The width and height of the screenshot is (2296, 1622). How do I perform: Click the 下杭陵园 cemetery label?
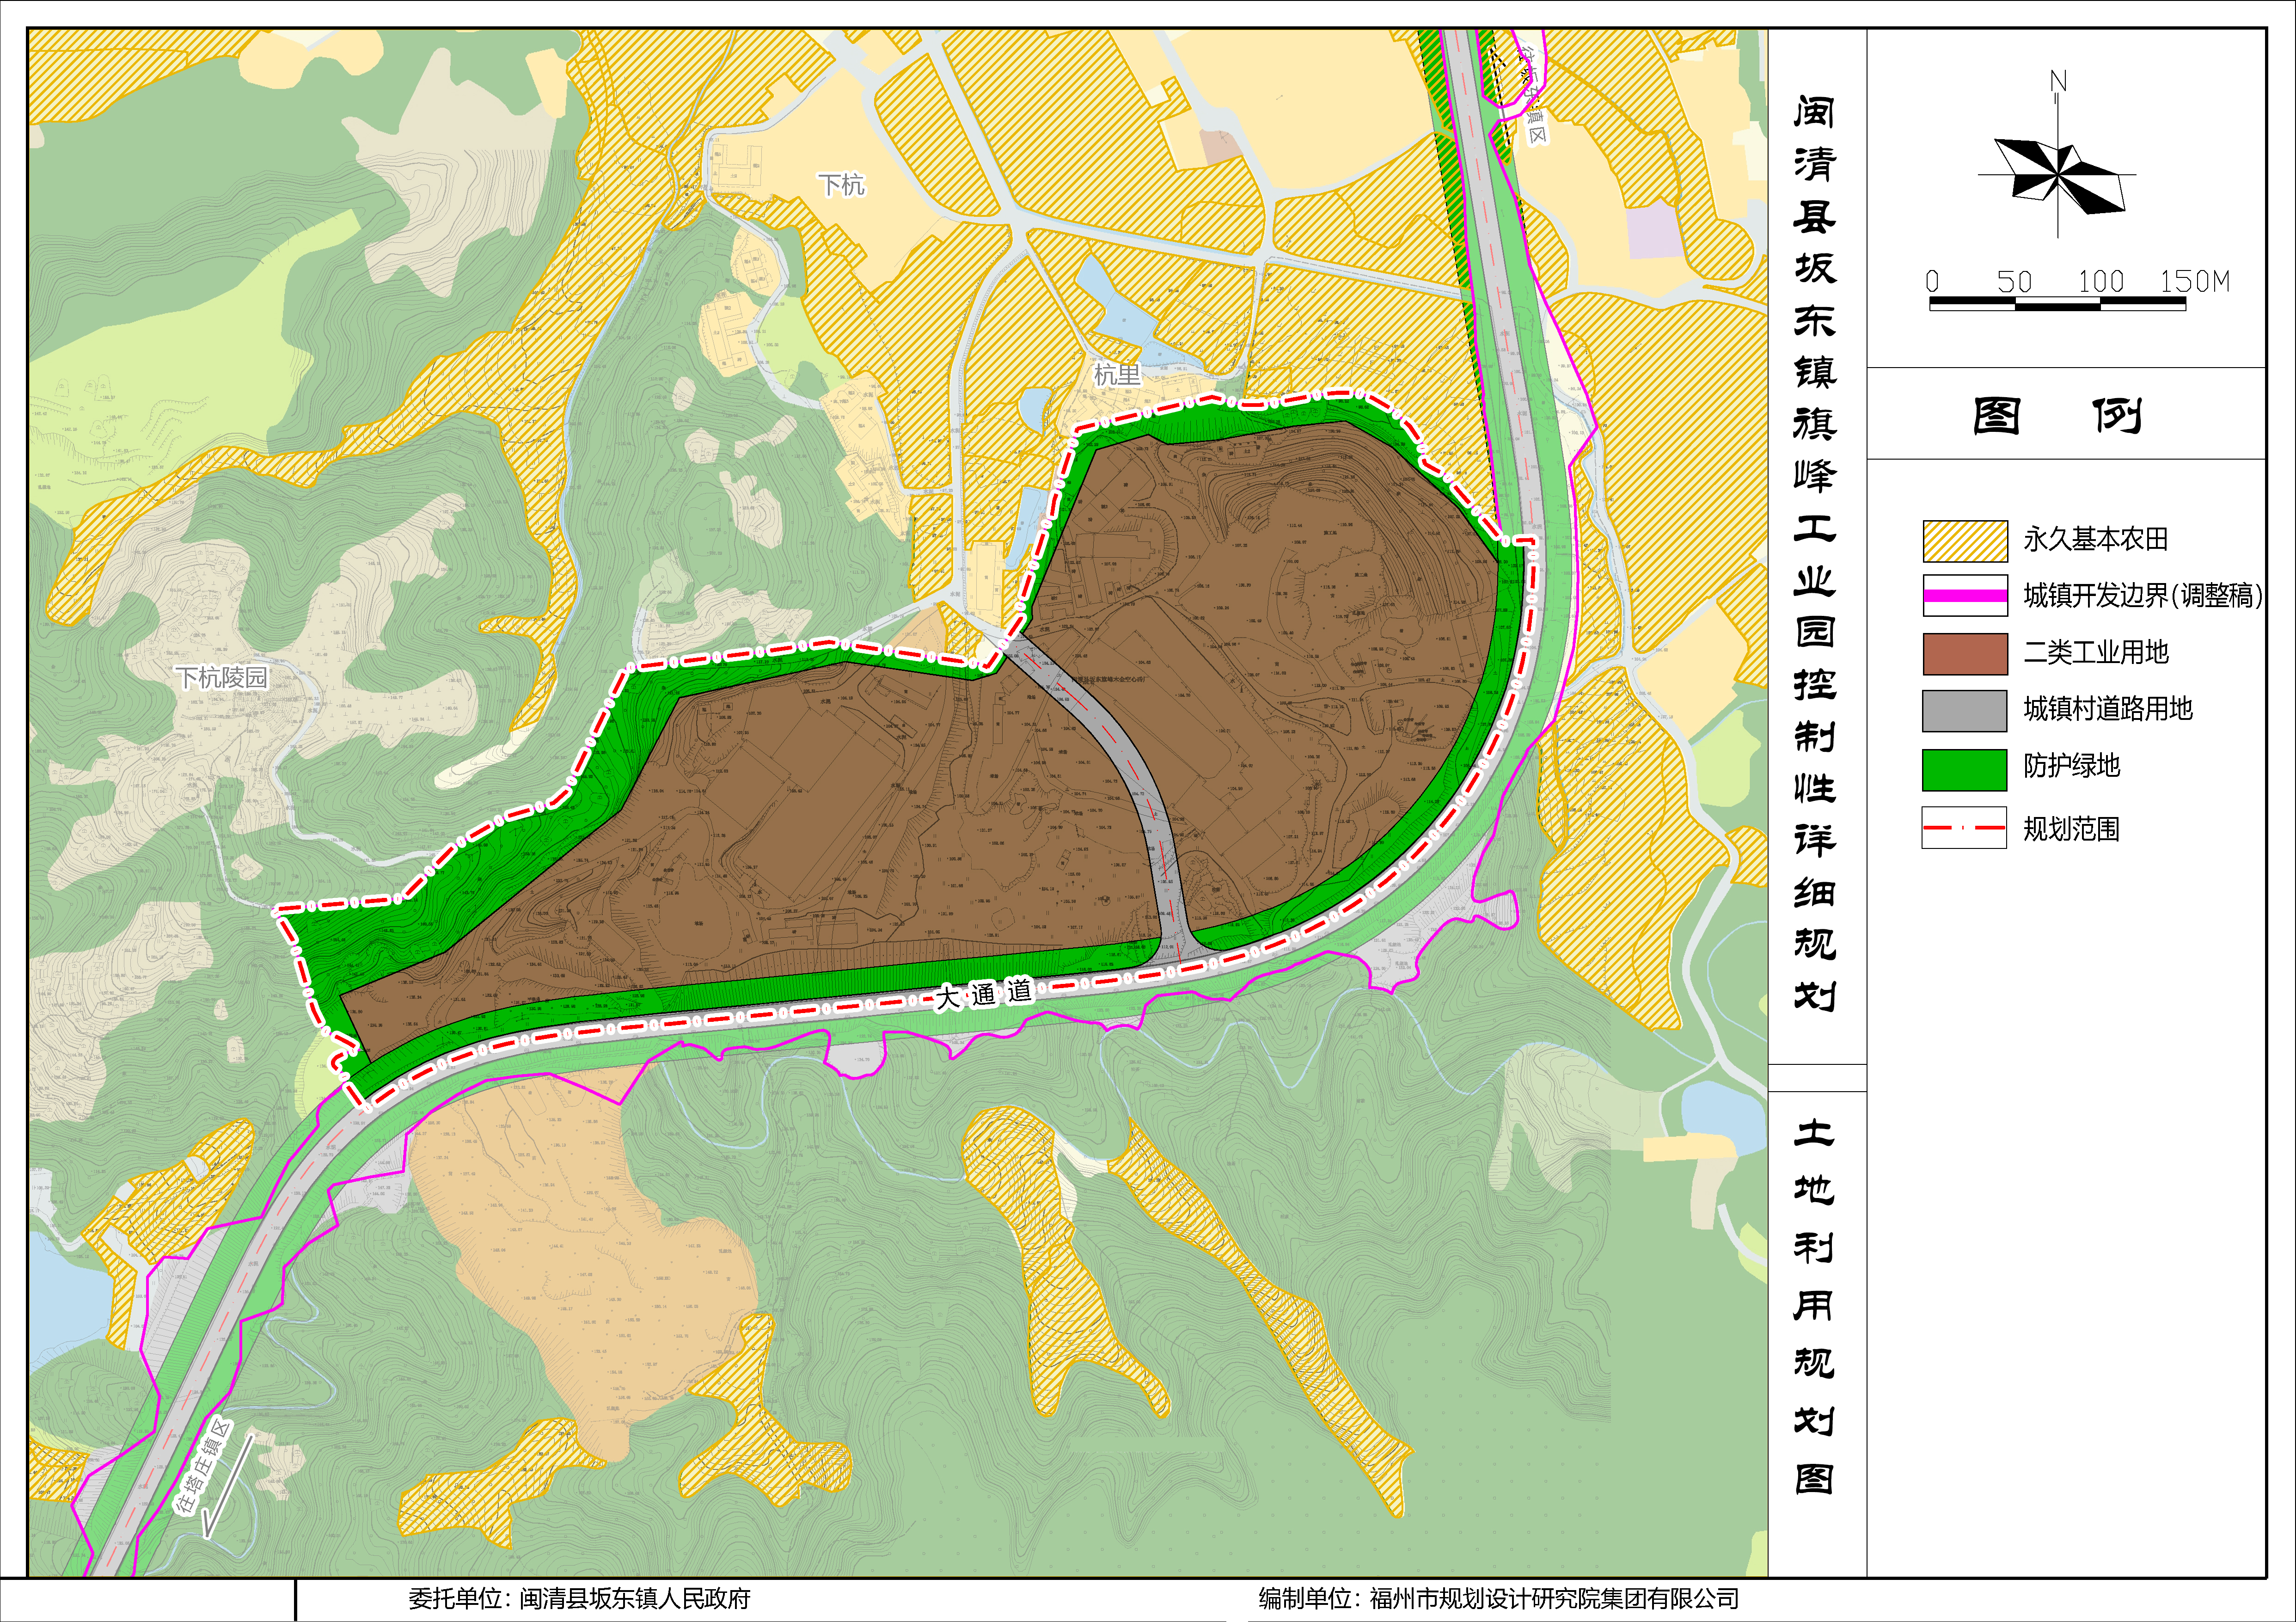(222, 678)
